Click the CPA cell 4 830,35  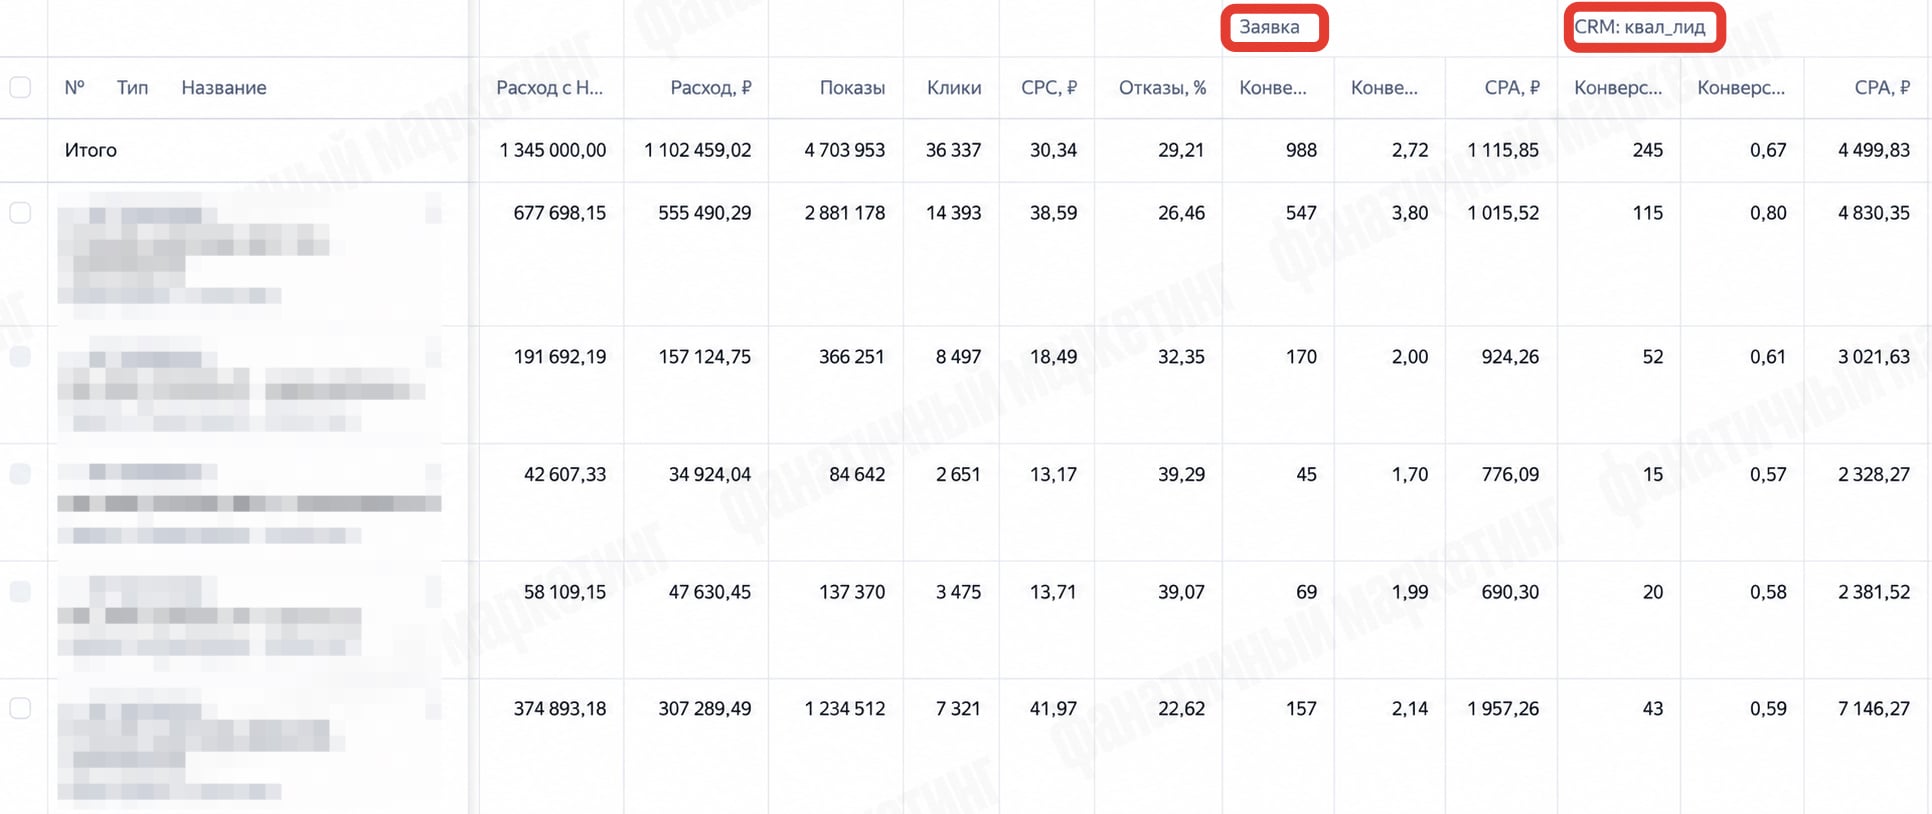(1874, 213)
